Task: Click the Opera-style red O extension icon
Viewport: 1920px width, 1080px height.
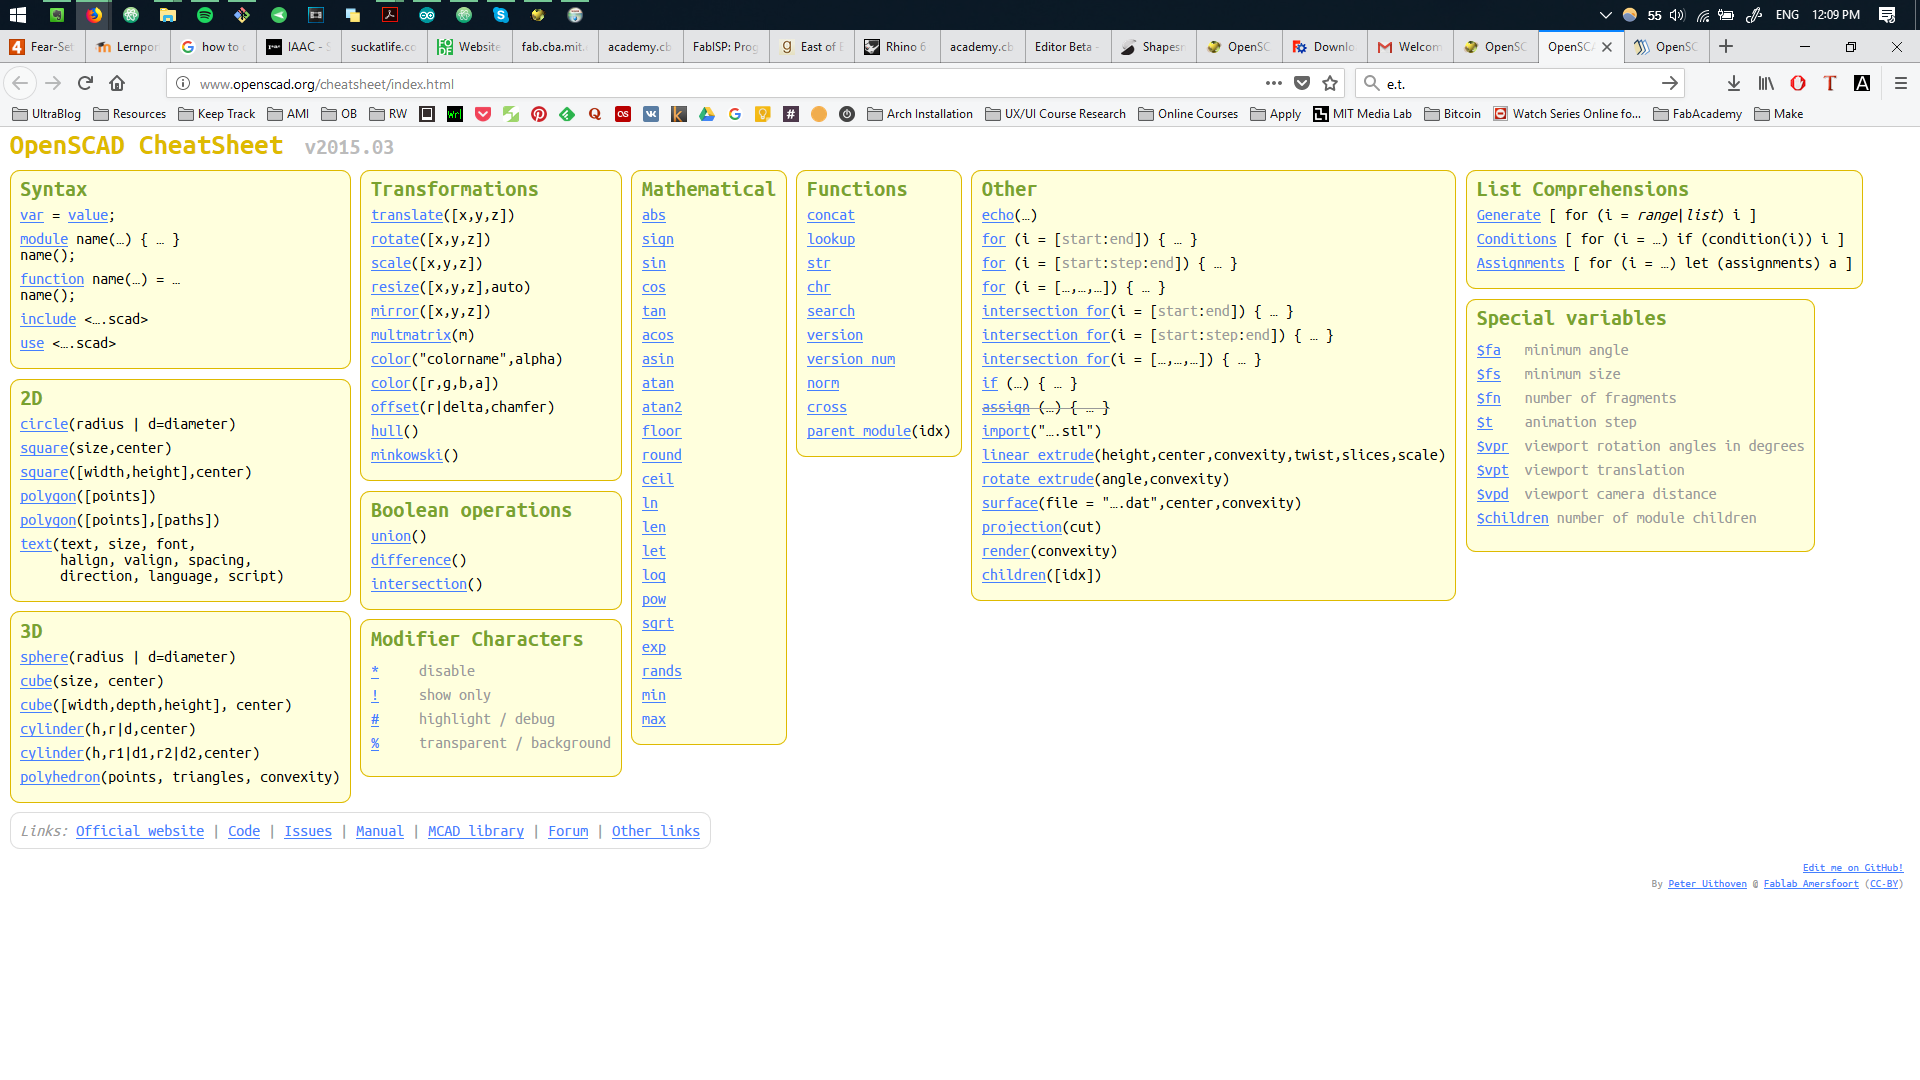Action: pos(1798,83)
